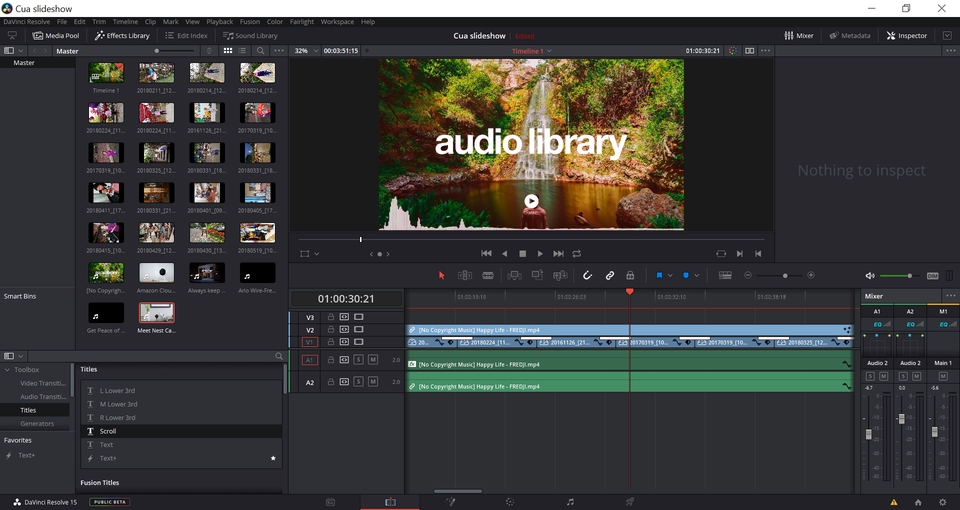
Task: Collapse the Toolbox tree section
Action: pyautogui.click(x=7, y=370)
